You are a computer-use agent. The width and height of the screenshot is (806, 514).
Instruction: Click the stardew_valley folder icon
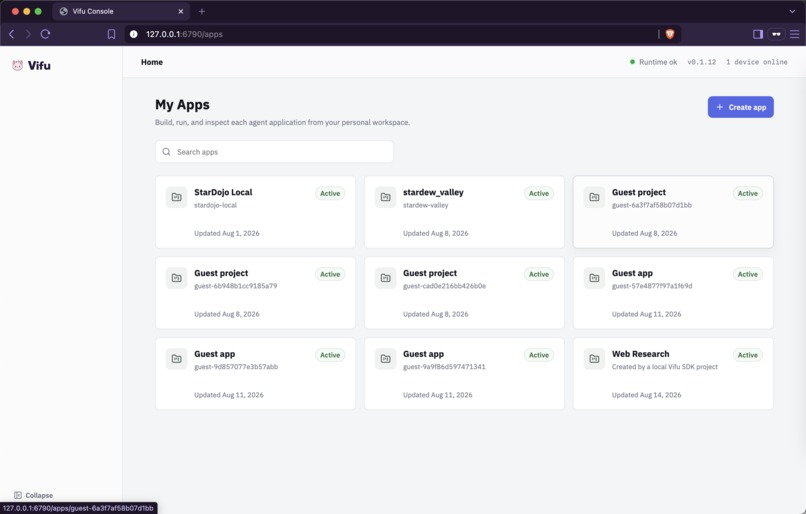(385, 197)
